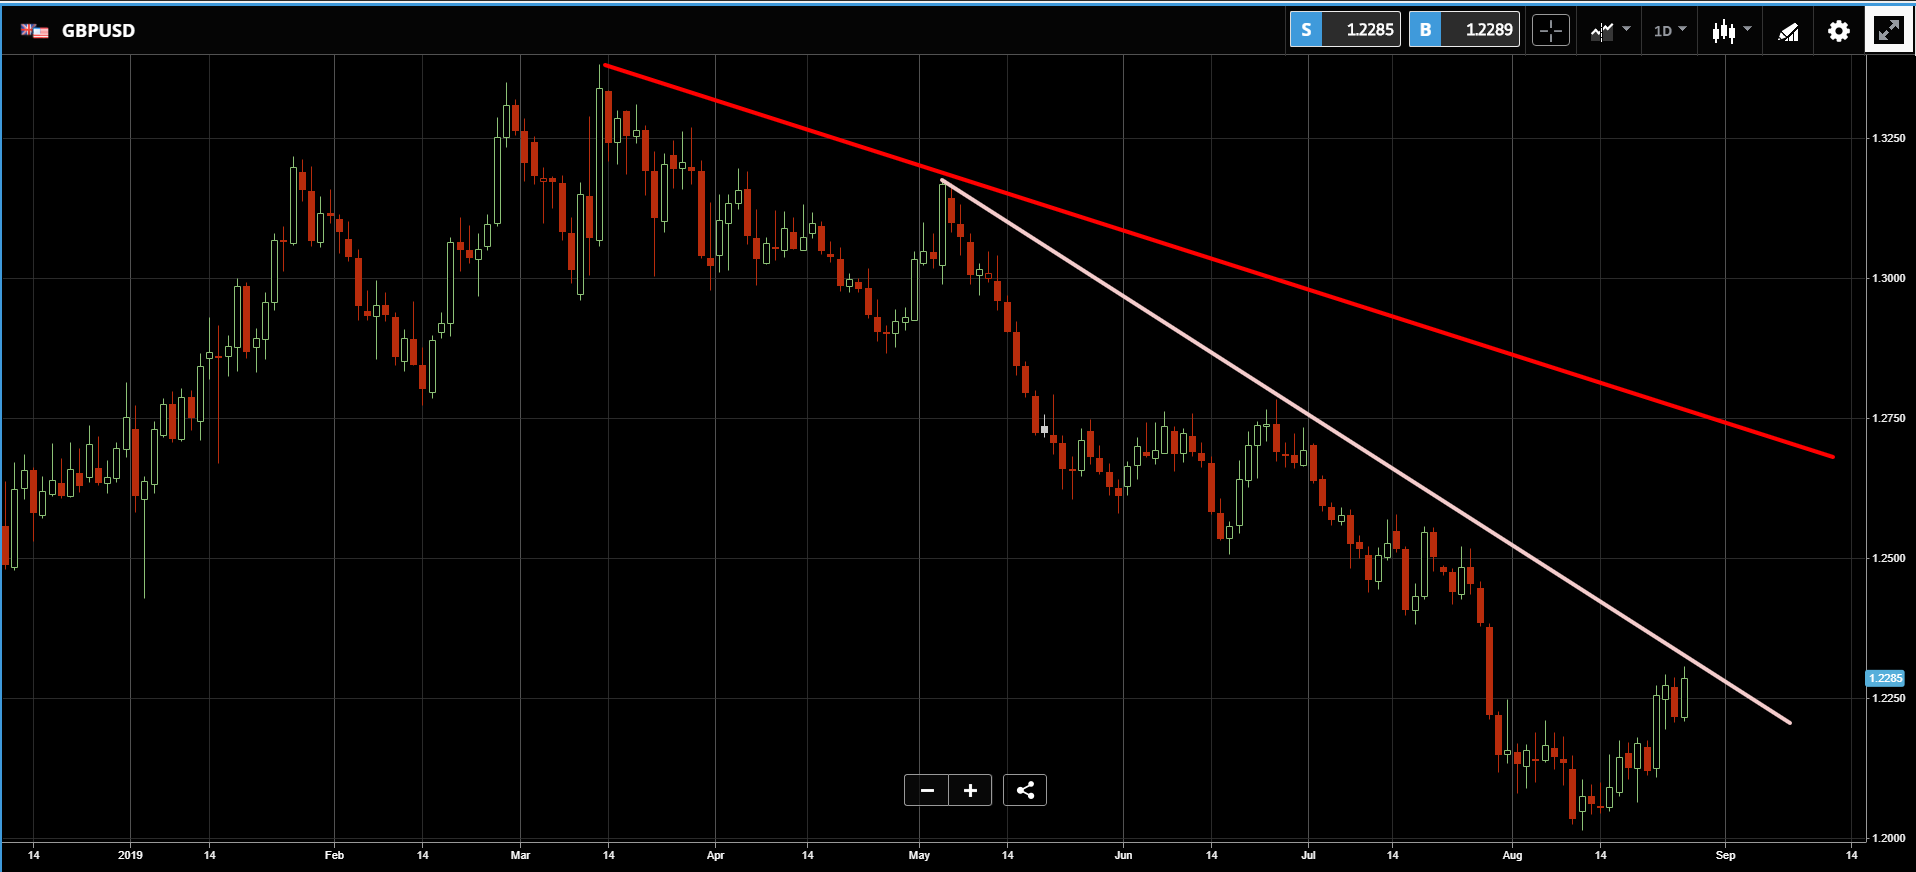The height and width of the screenshot is (872, 1916).
Task: Toggle full screen chart view
Action: (x=1888, y=30)
